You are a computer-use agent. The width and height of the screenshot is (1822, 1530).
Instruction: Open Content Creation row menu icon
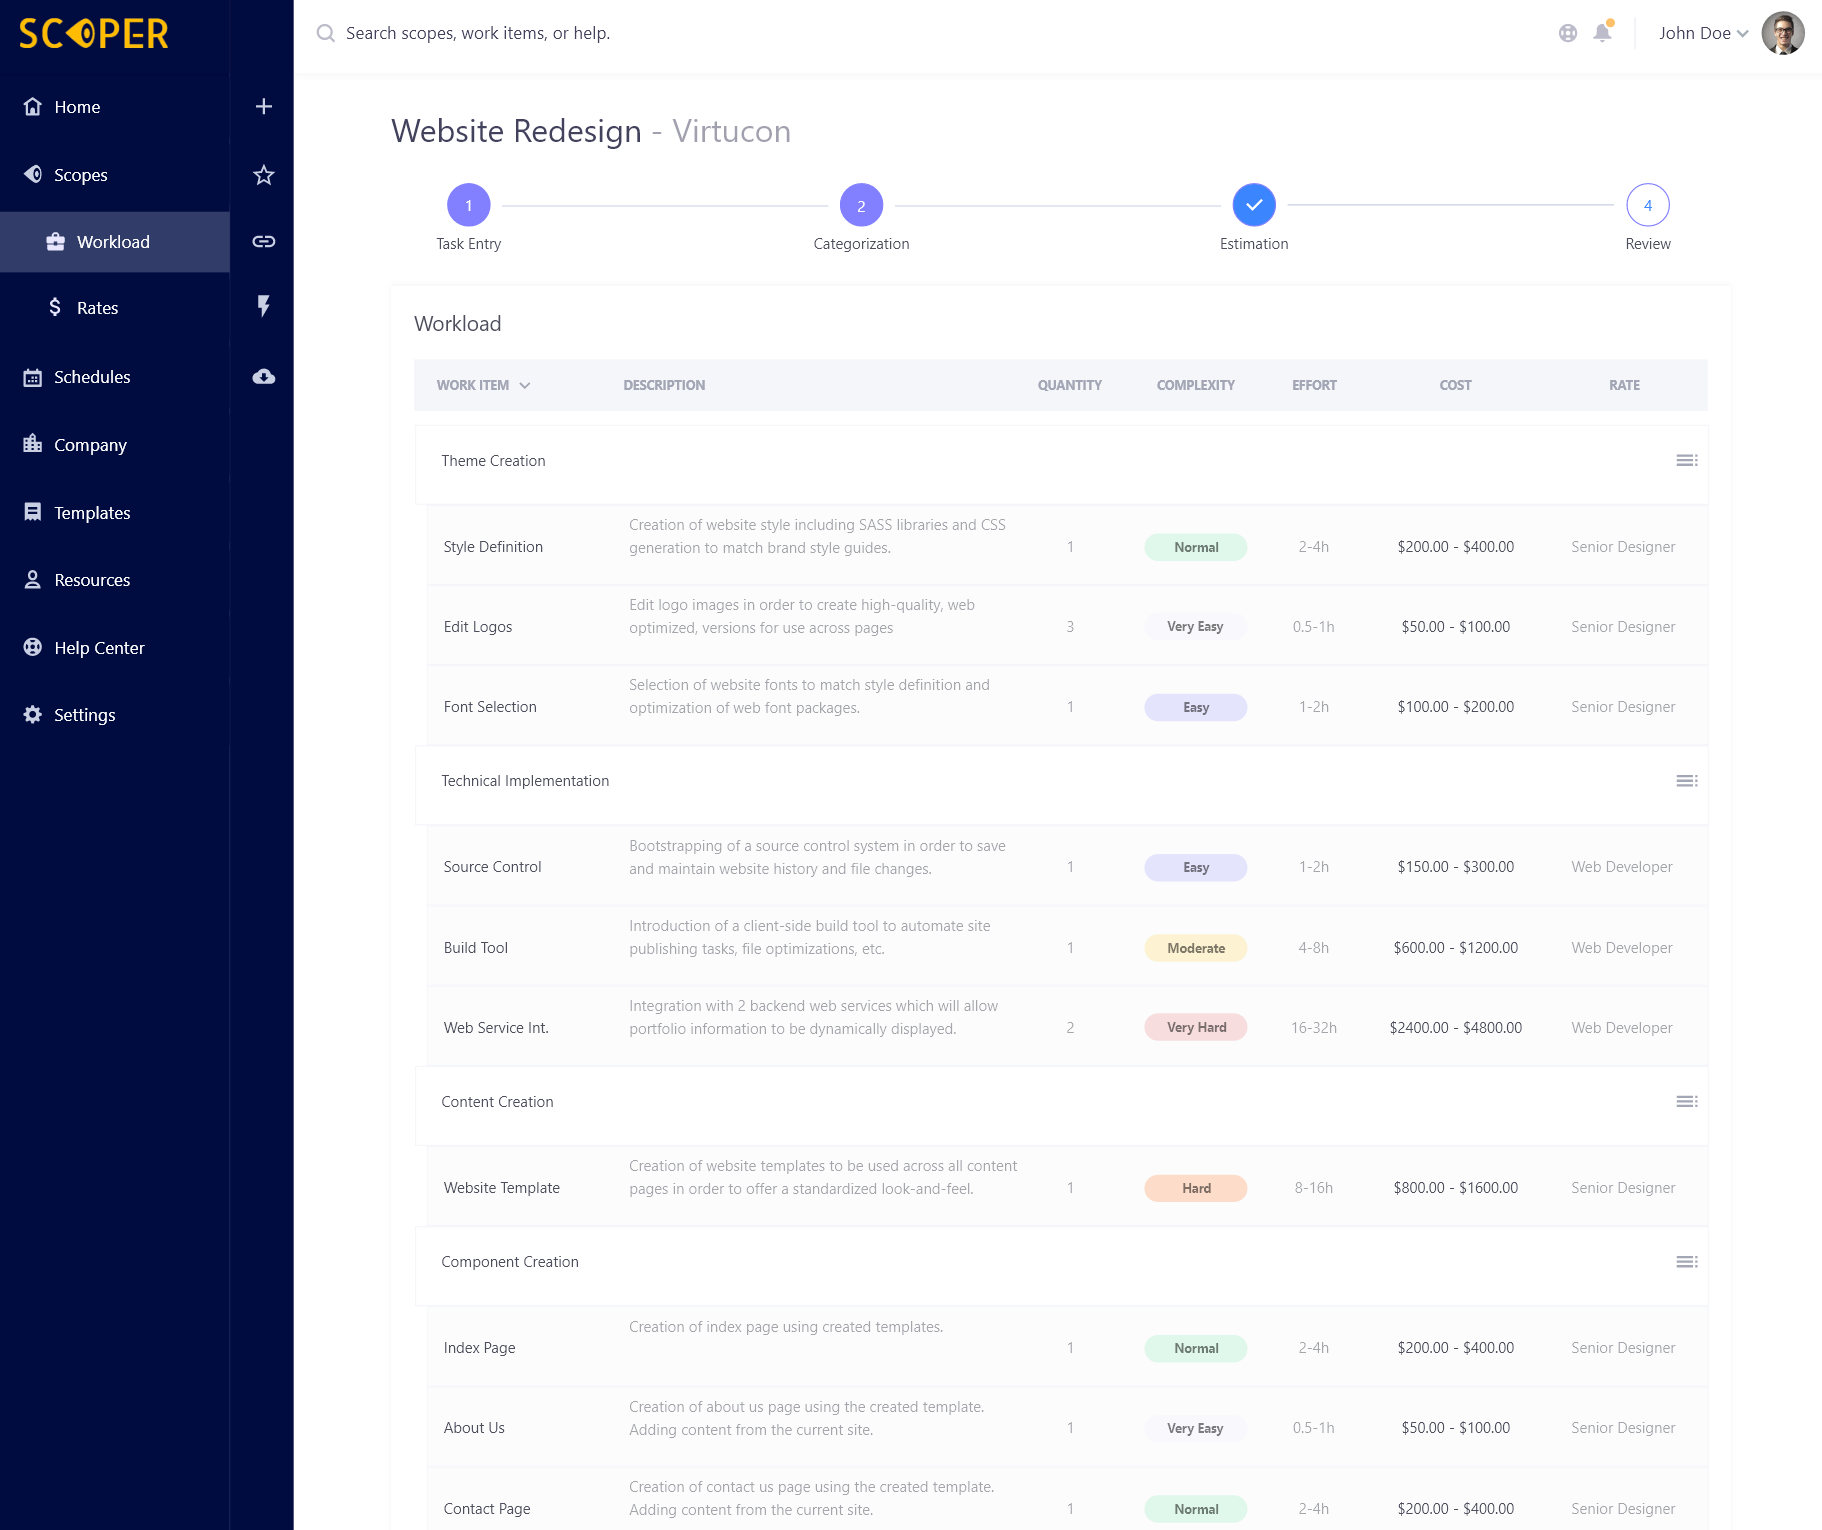point(1687,1101)
